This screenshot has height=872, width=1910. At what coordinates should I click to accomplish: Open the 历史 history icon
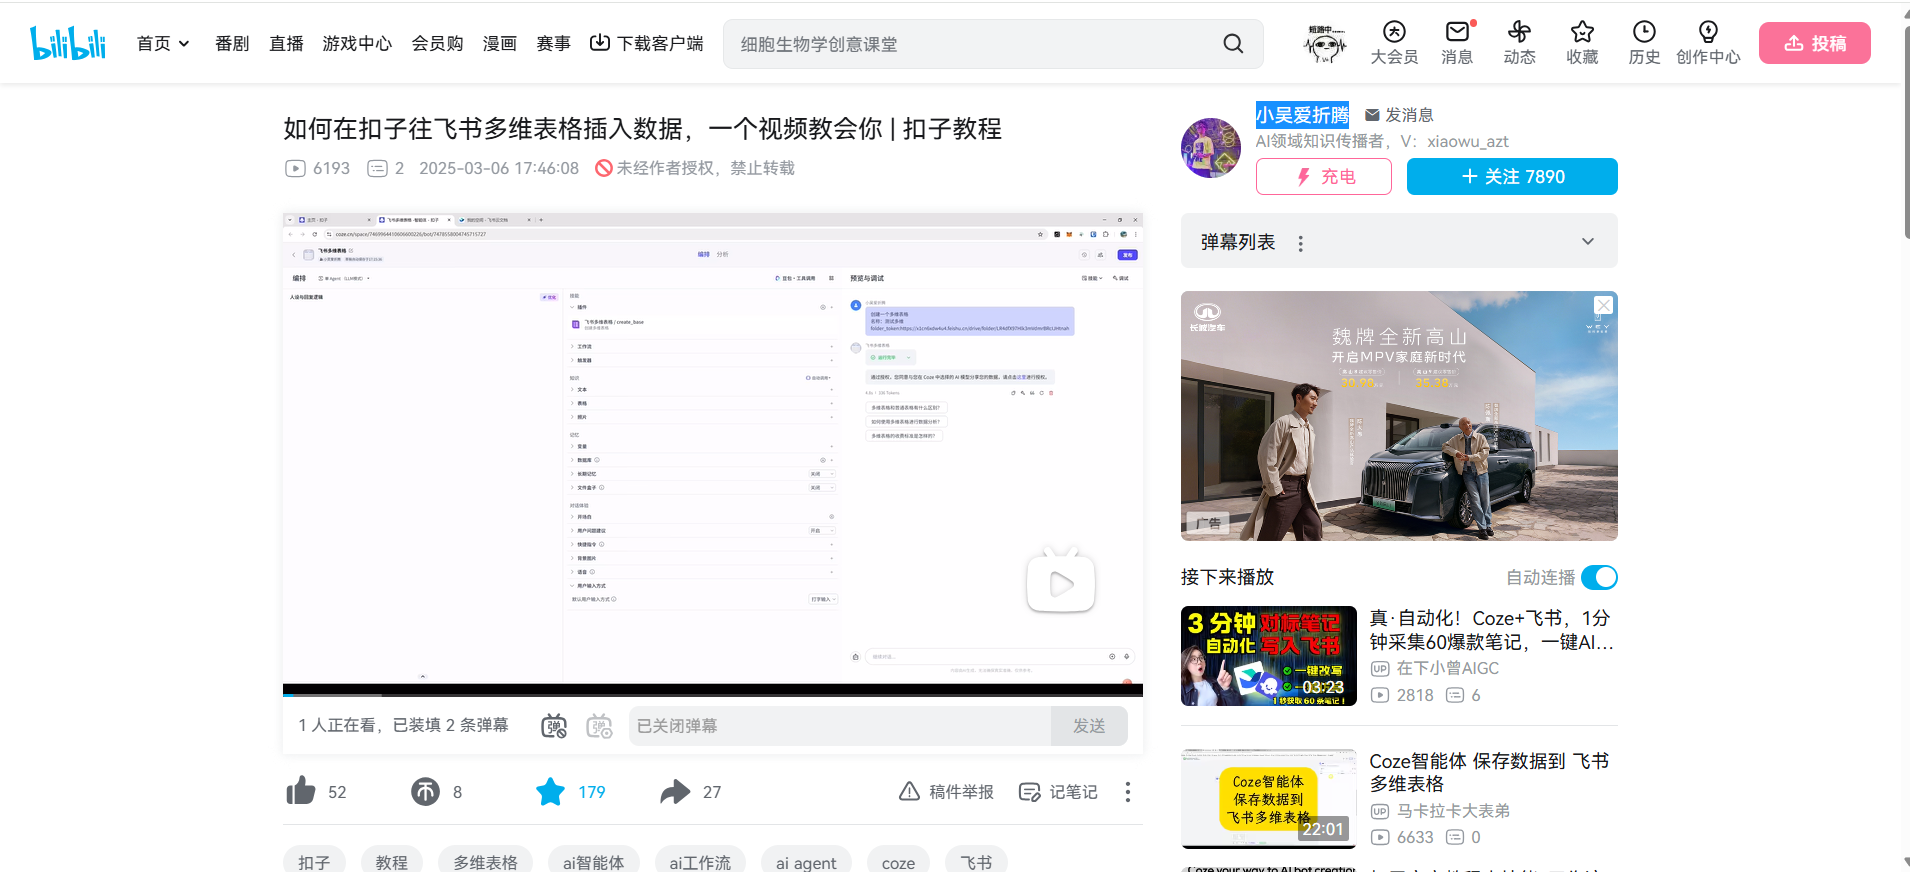1644,43
